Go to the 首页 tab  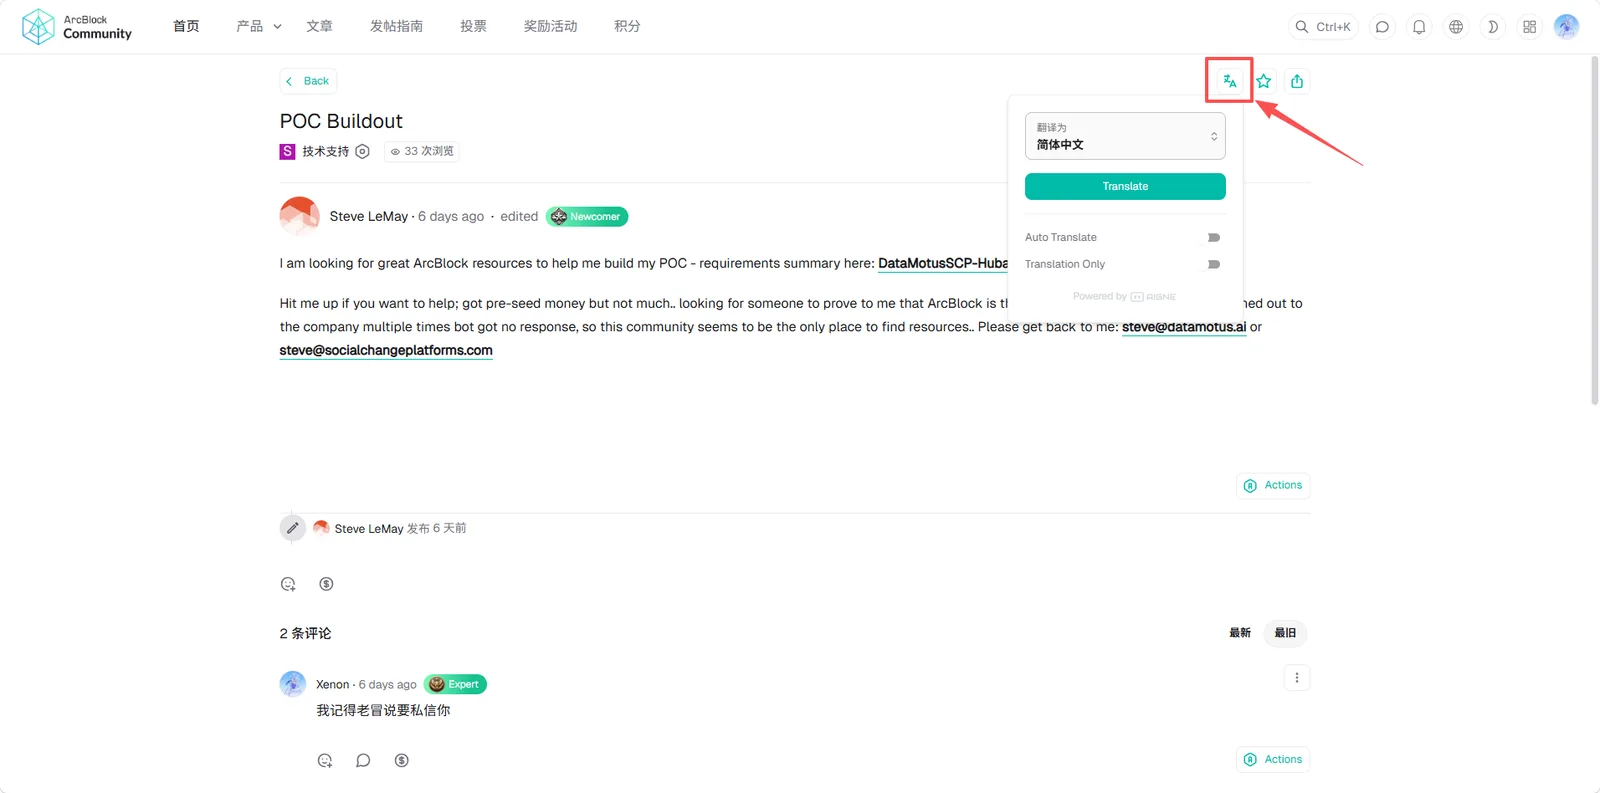[186, 27]
